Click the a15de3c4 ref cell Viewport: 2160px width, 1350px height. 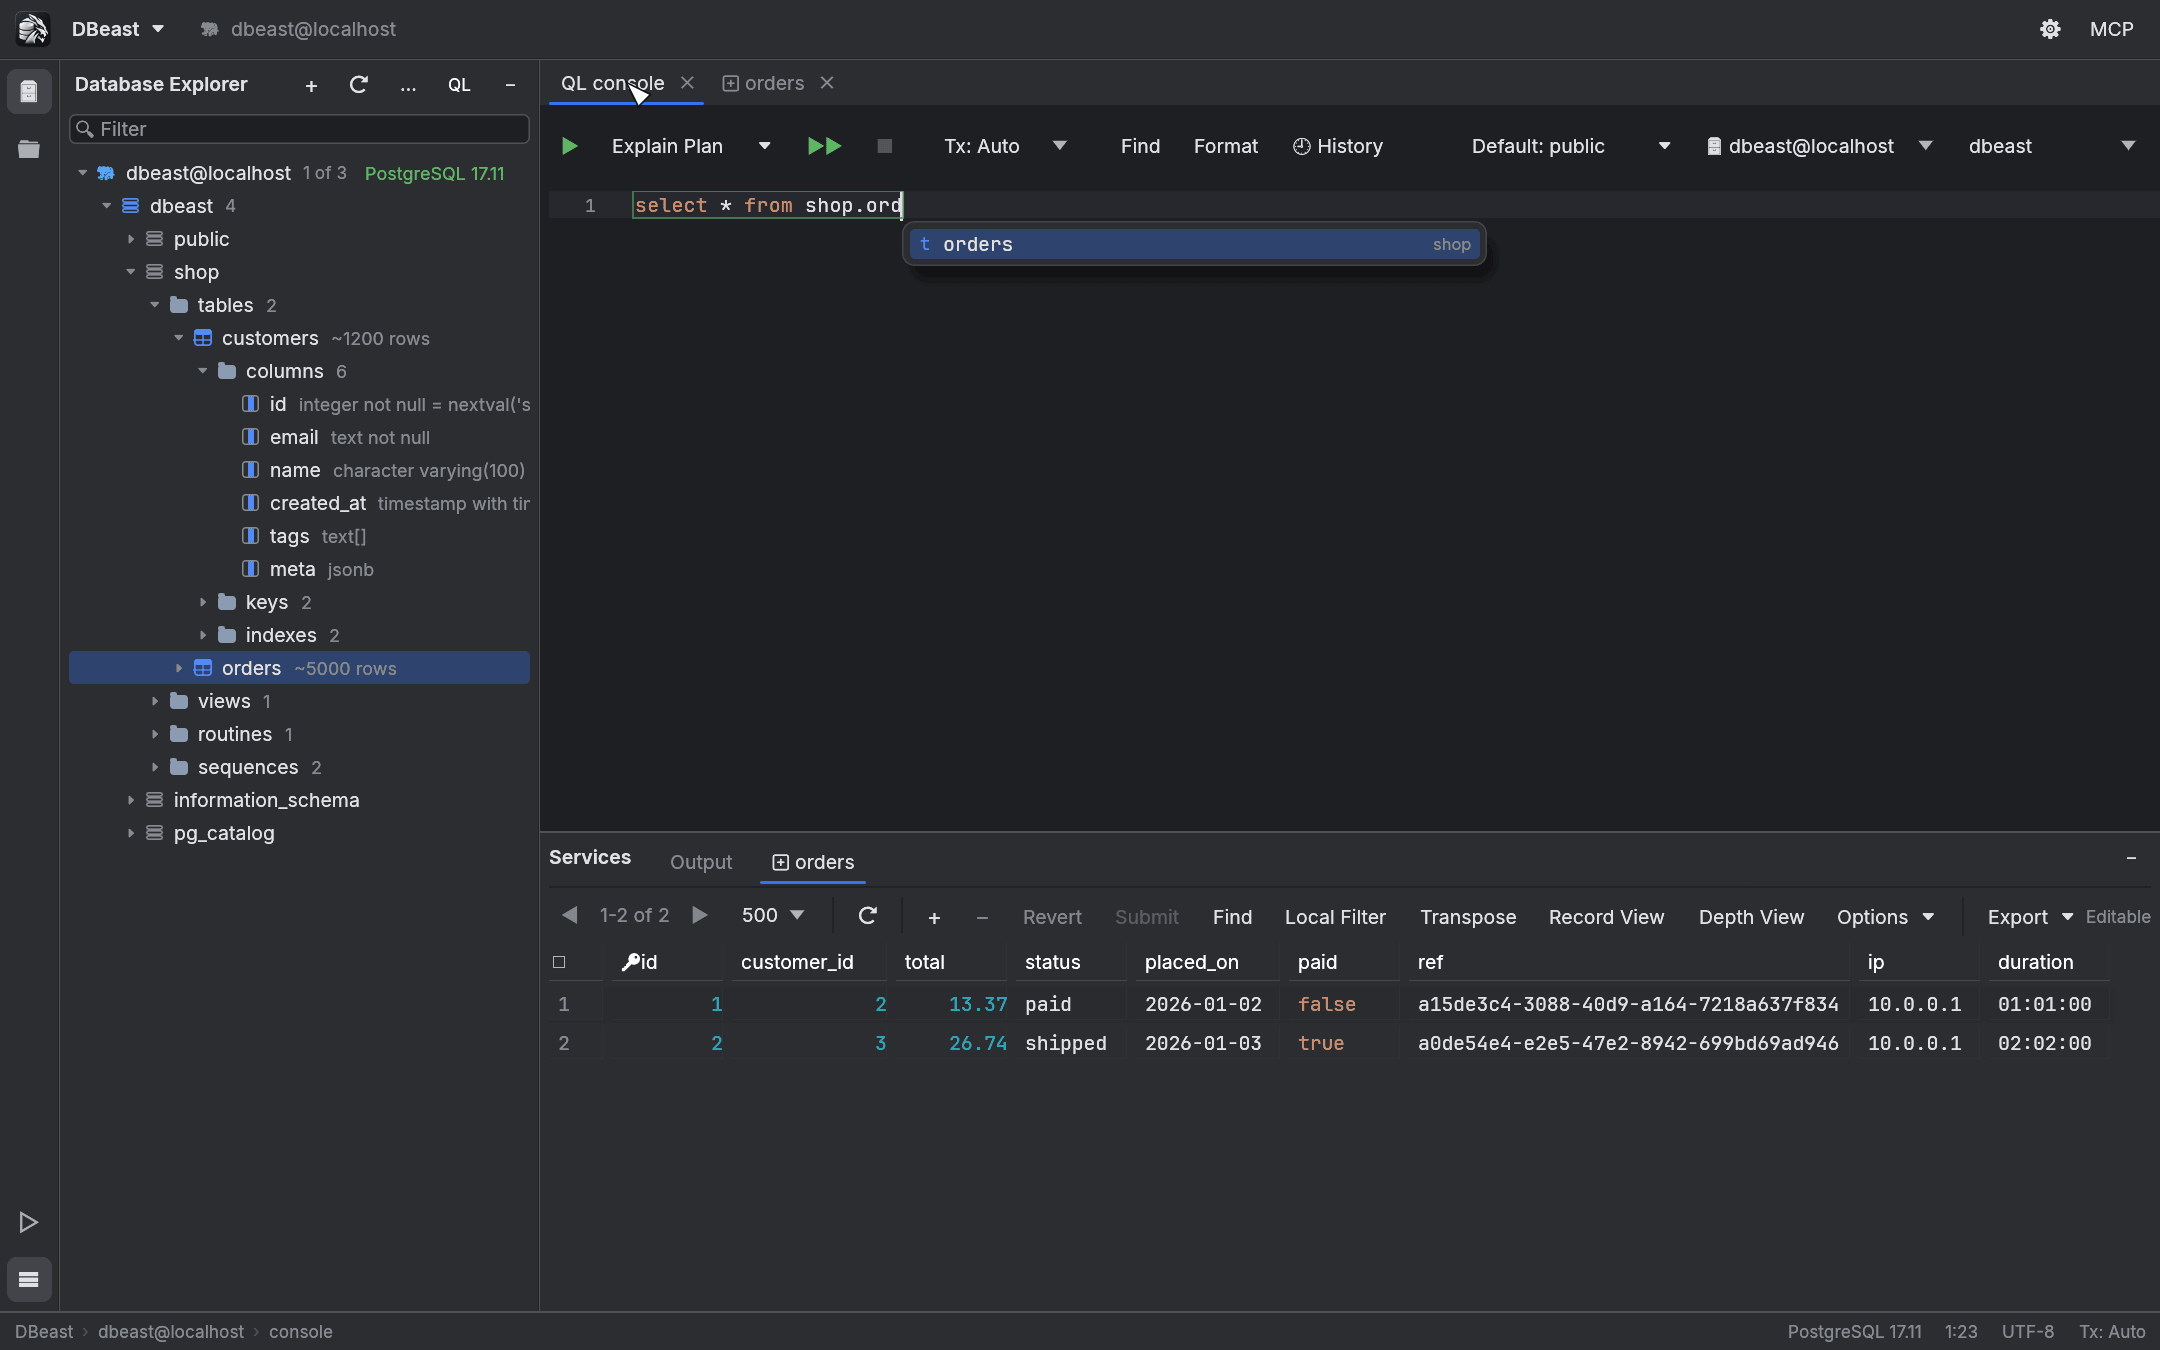pyautogui.click(x=1628, y=1004)
